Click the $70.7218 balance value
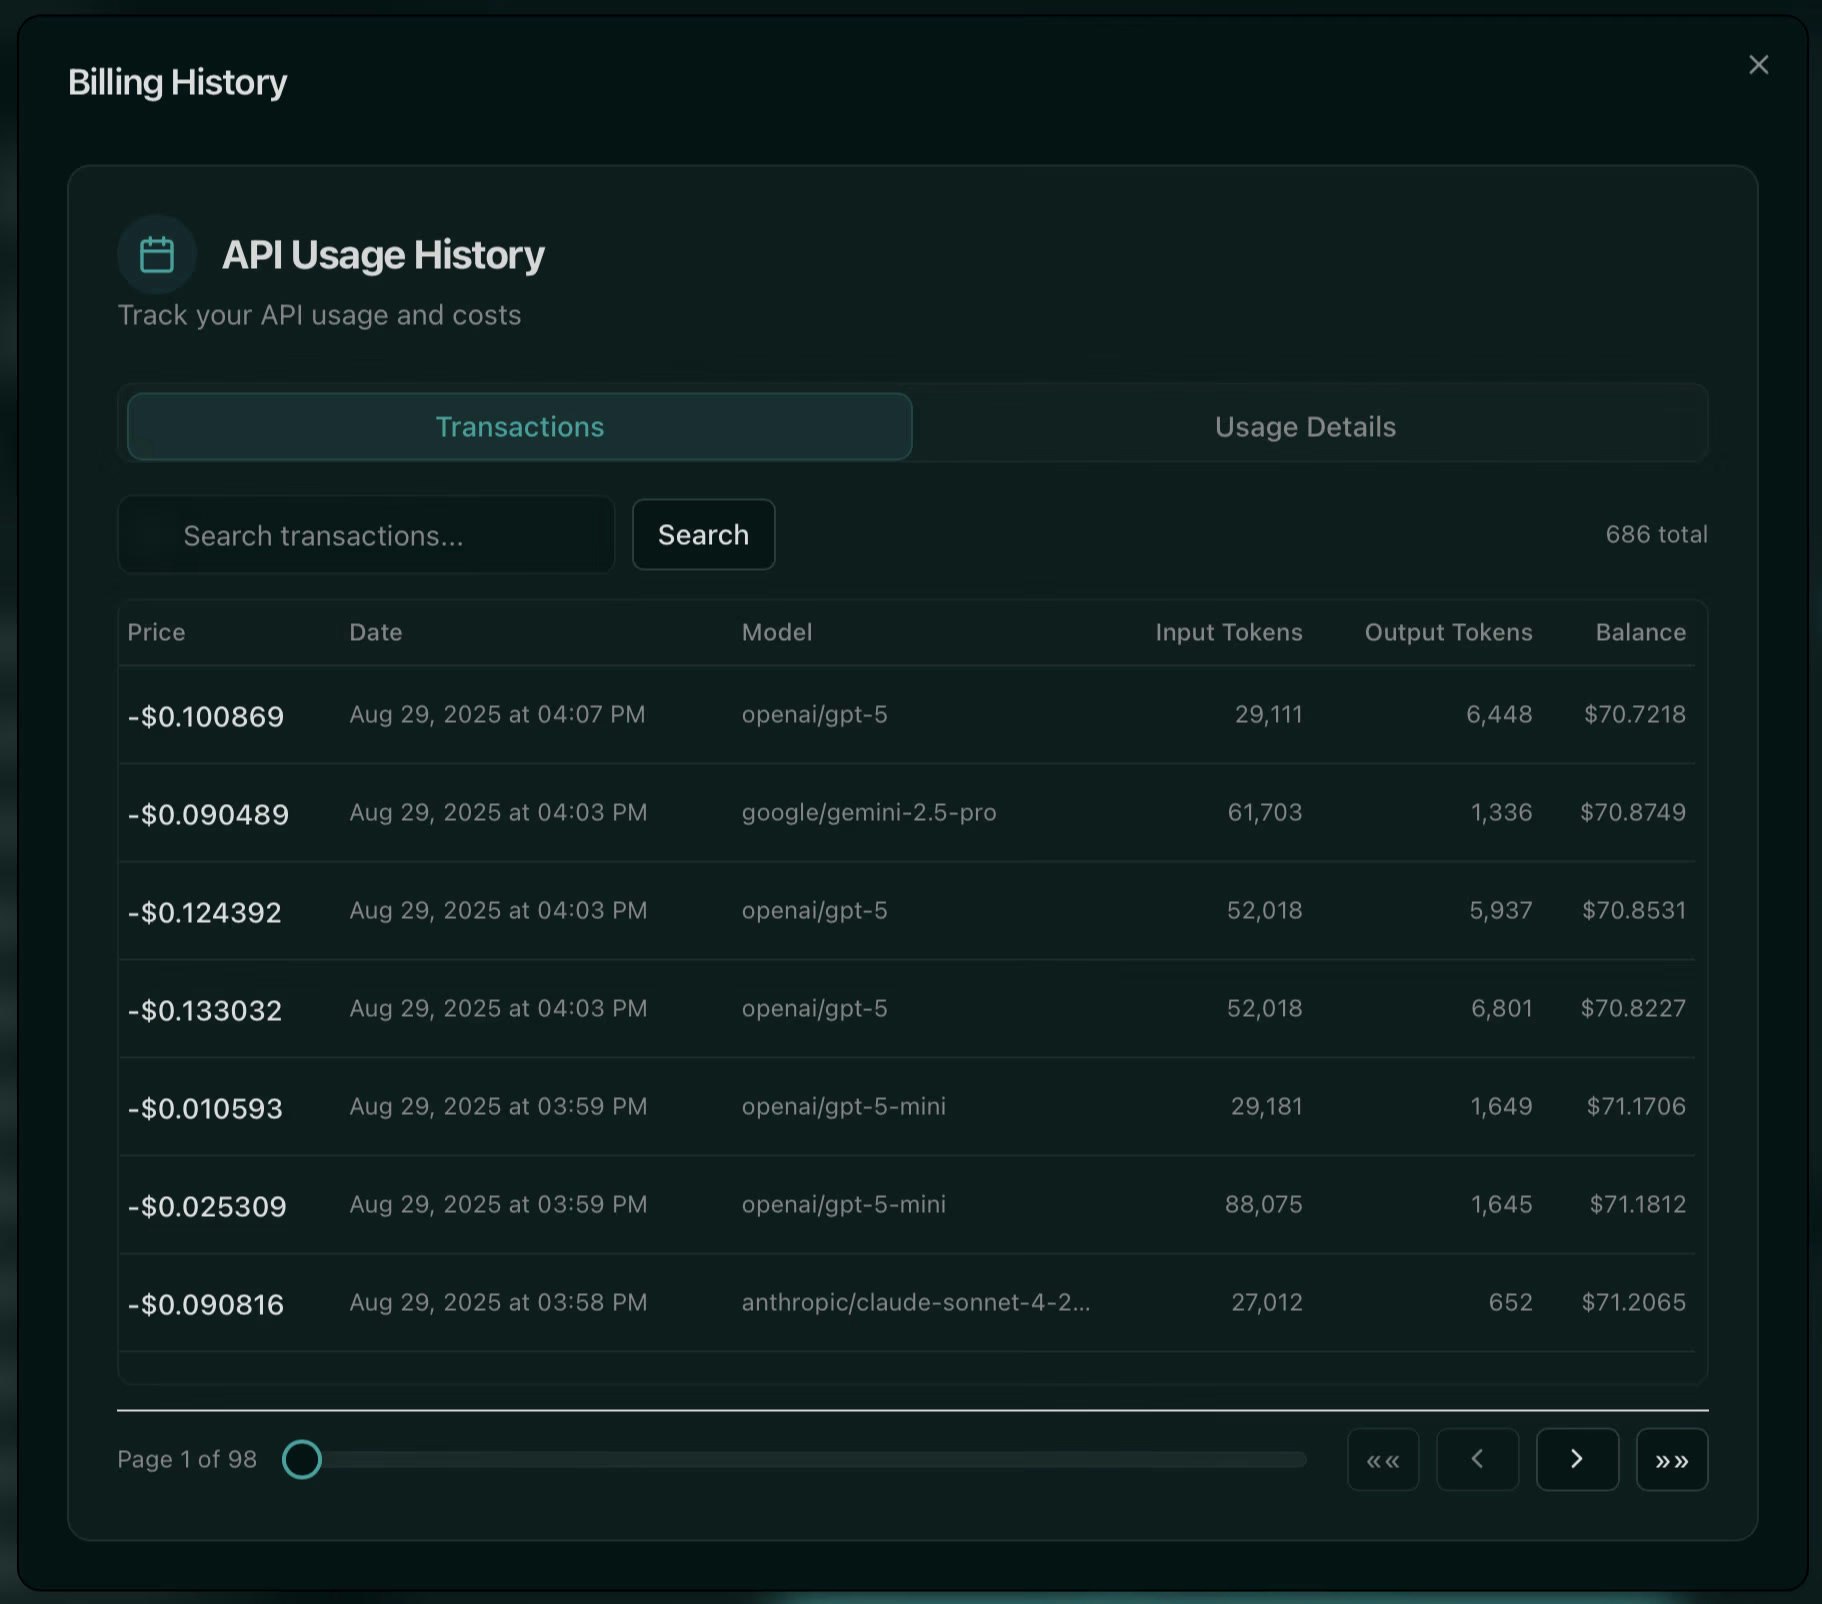Image resolution: width=1822 pixels, height=1604 pixels. (x=1635, y=714)
